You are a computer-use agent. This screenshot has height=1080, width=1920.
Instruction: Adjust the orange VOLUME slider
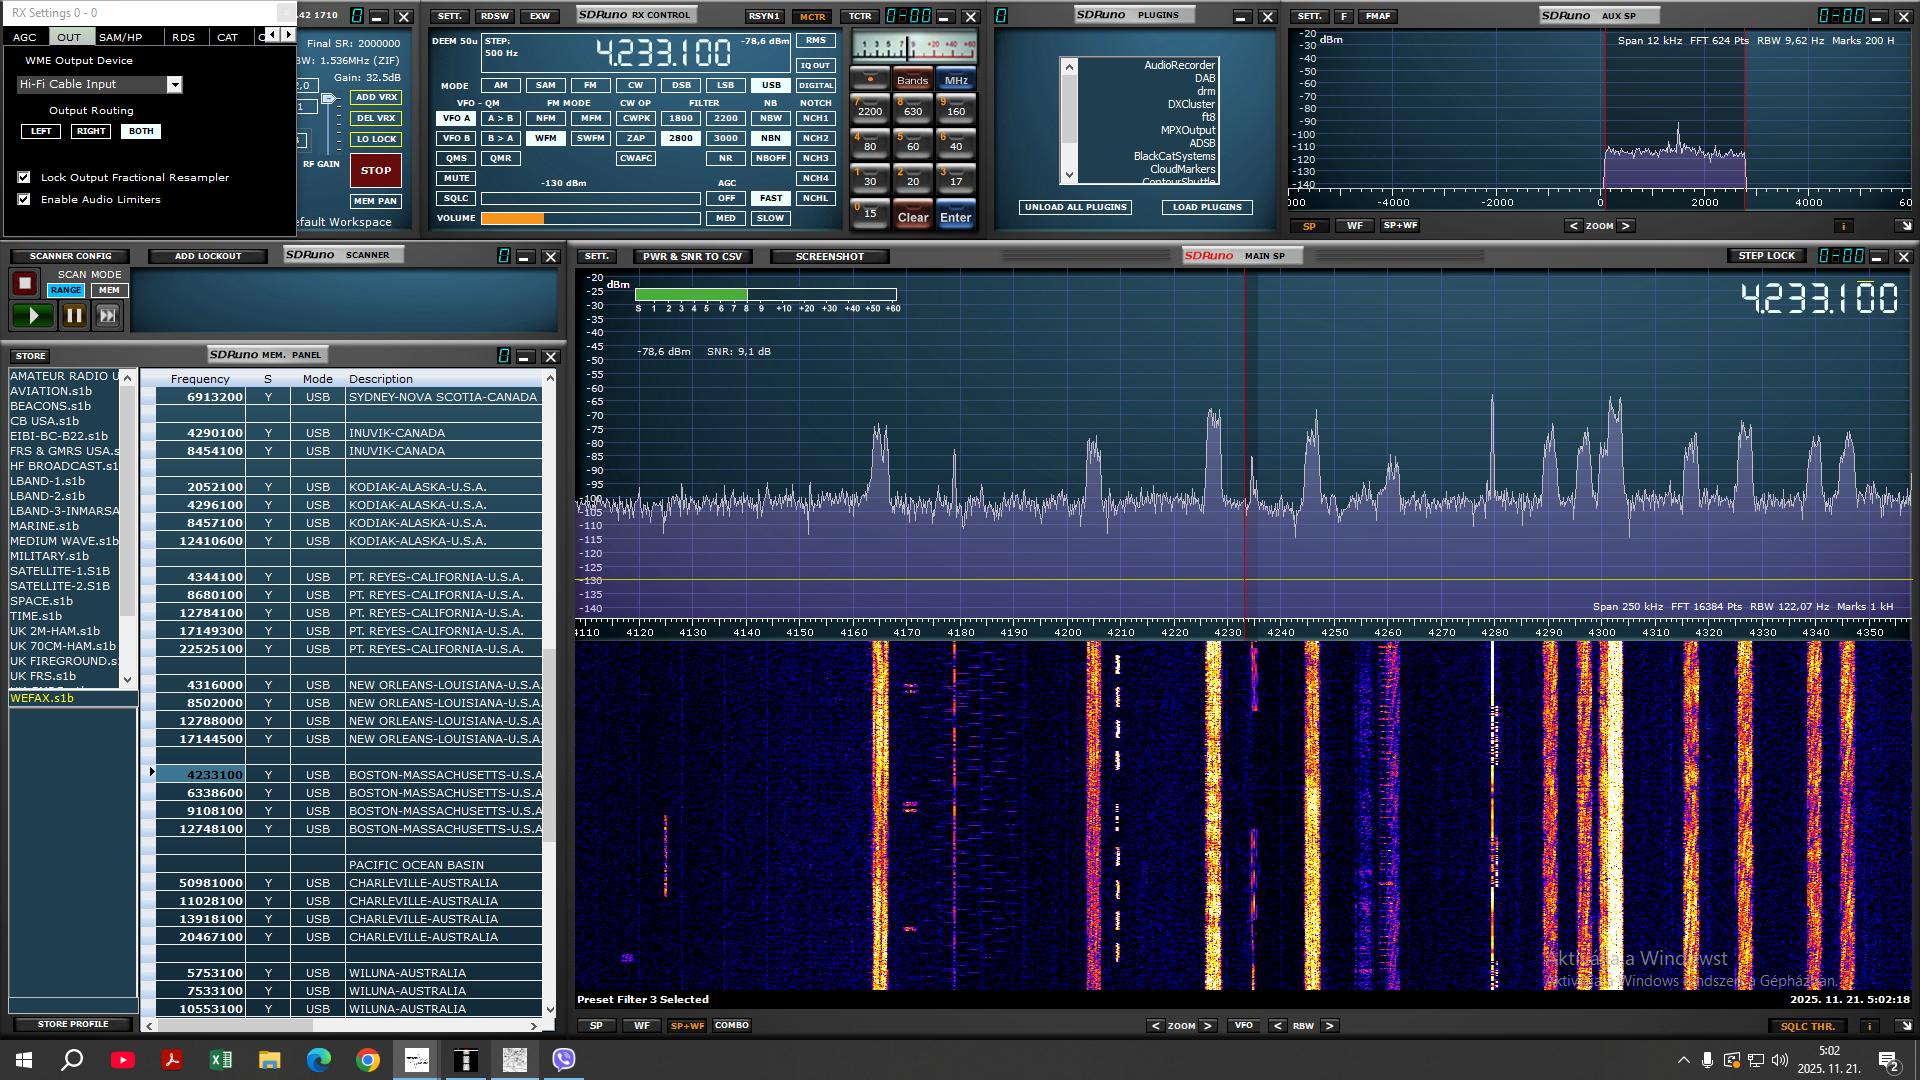pyautogui.click(x=543, y=218)
